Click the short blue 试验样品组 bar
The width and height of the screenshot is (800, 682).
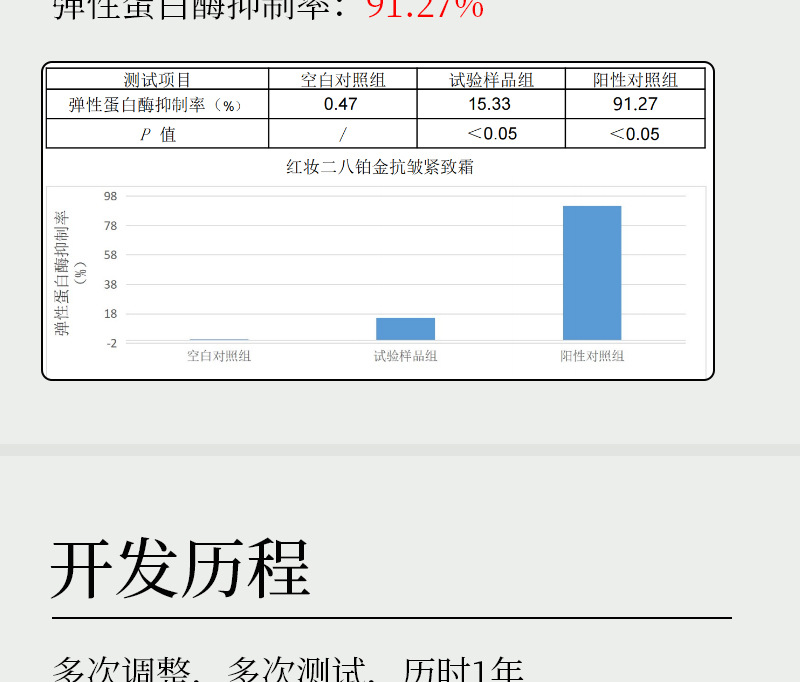(405, 329)
